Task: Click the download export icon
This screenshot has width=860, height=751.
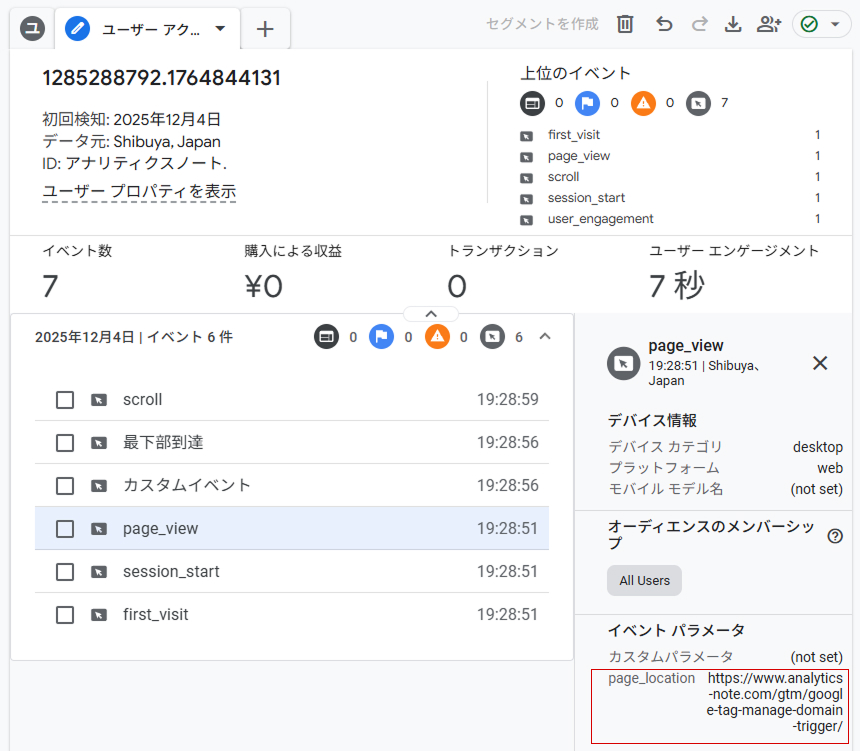Action: pos(733,24)
